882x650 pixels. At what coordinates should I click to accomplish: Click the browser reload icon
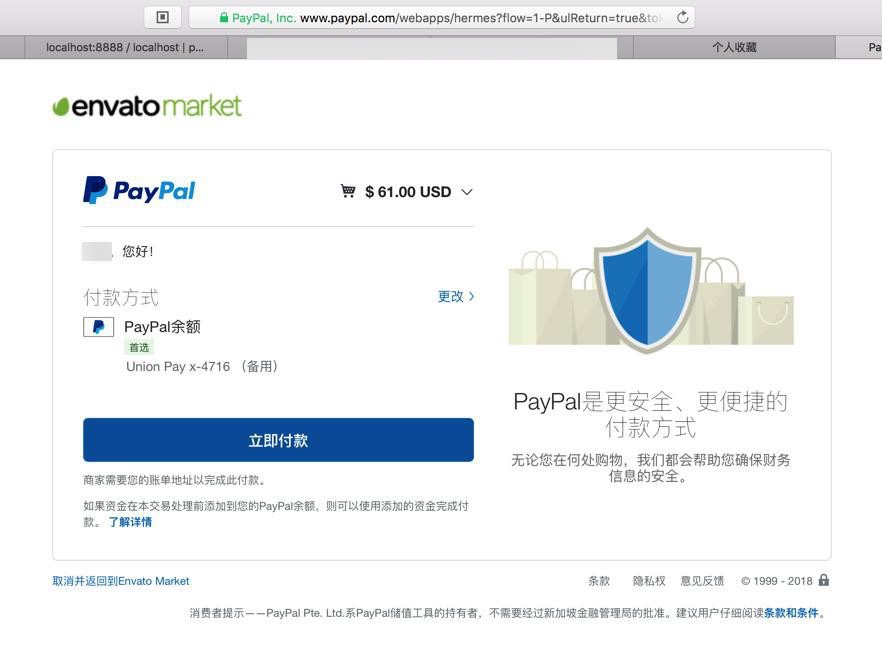click(682, 17)
